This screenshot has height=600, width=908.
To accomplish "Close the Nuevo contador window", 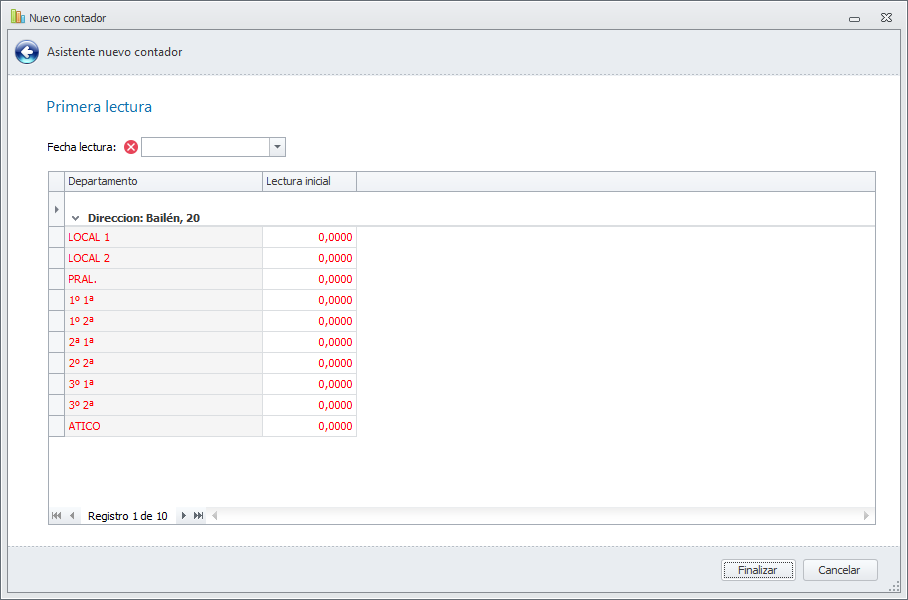I will coord(886,17).
